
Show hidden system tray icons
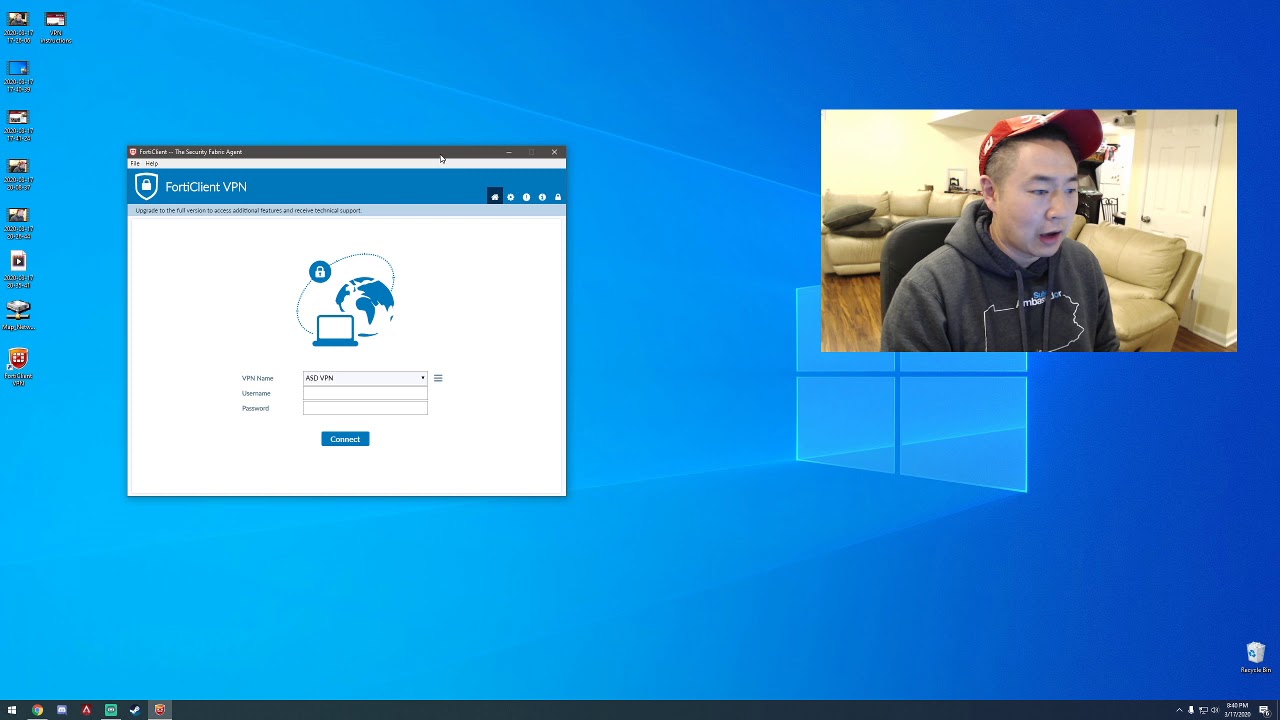1179,710
